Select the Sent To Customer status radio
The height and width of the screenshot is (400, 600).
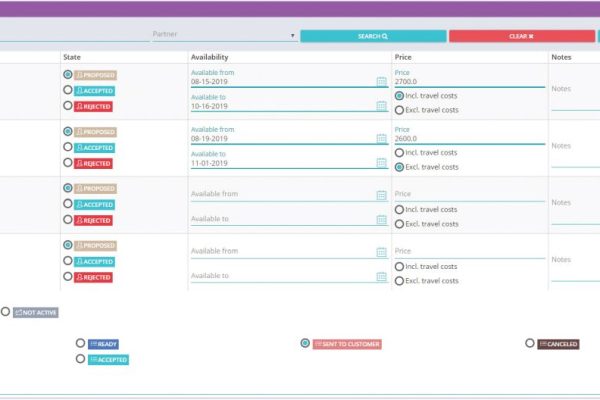(x=305, y=343)
